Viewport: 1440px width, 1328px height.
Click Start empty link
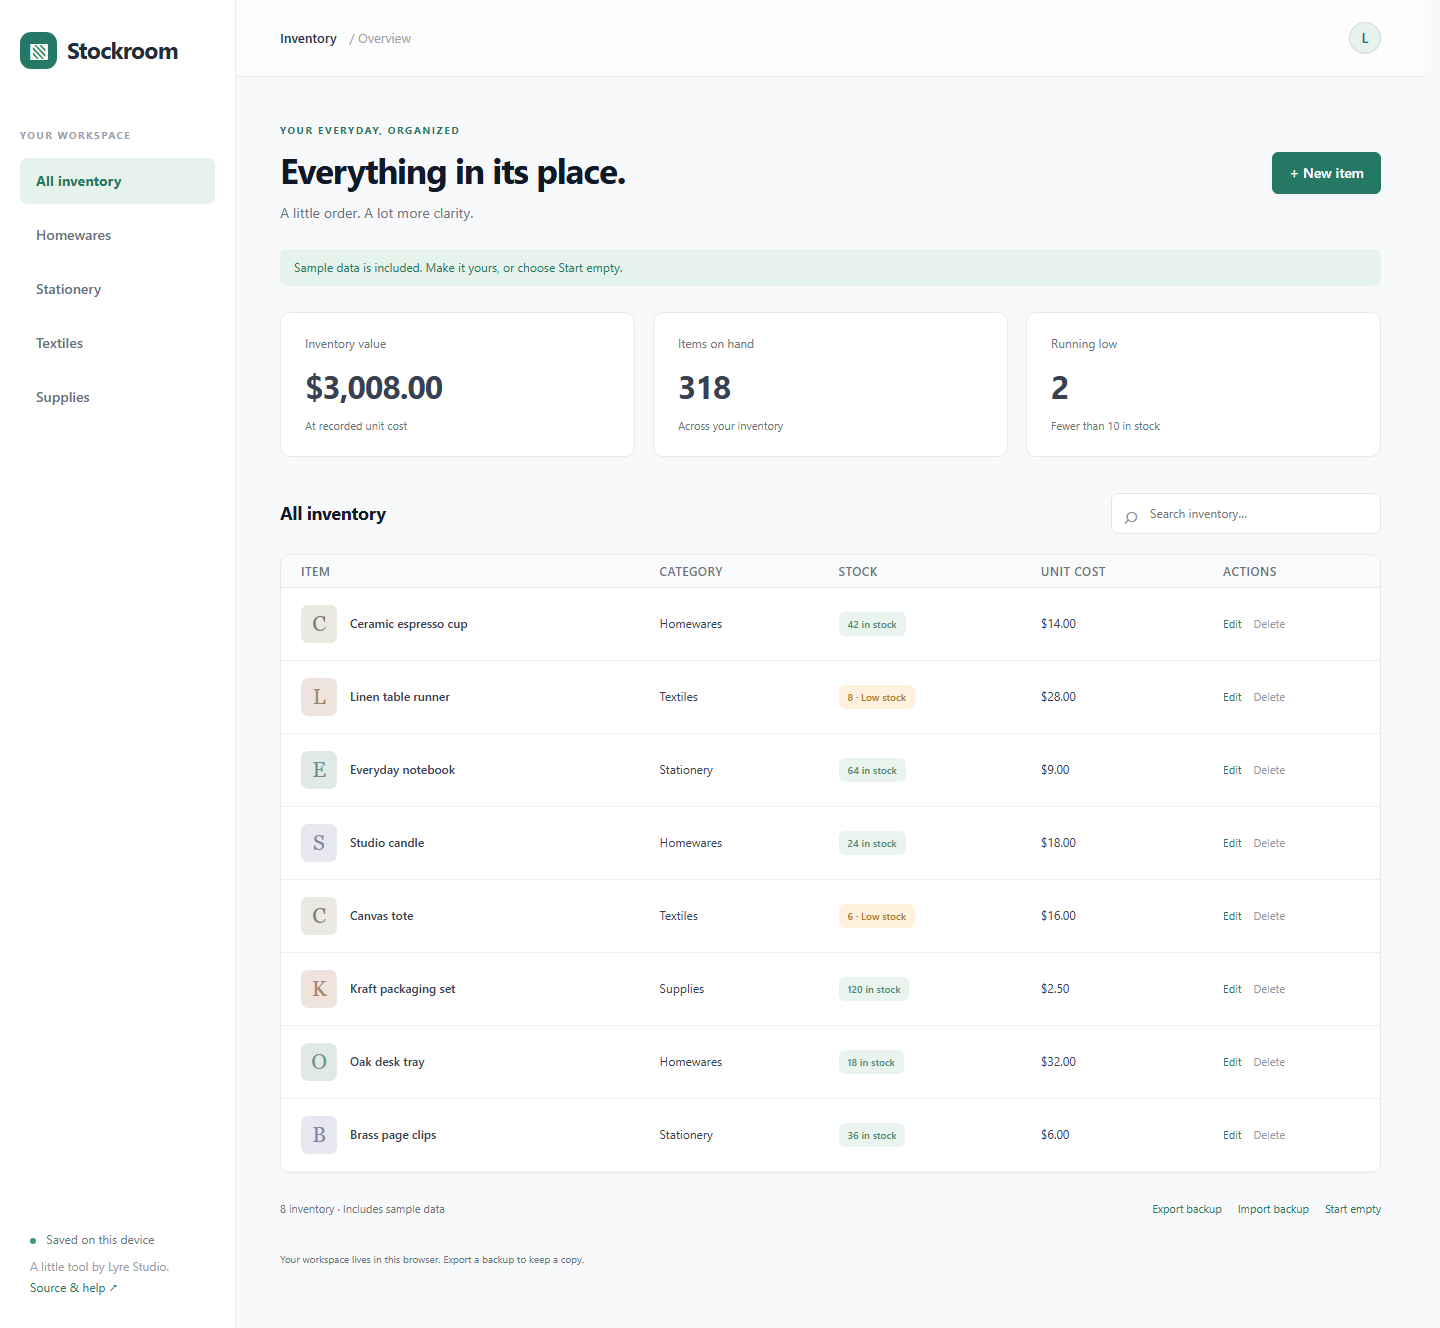1353,1209
